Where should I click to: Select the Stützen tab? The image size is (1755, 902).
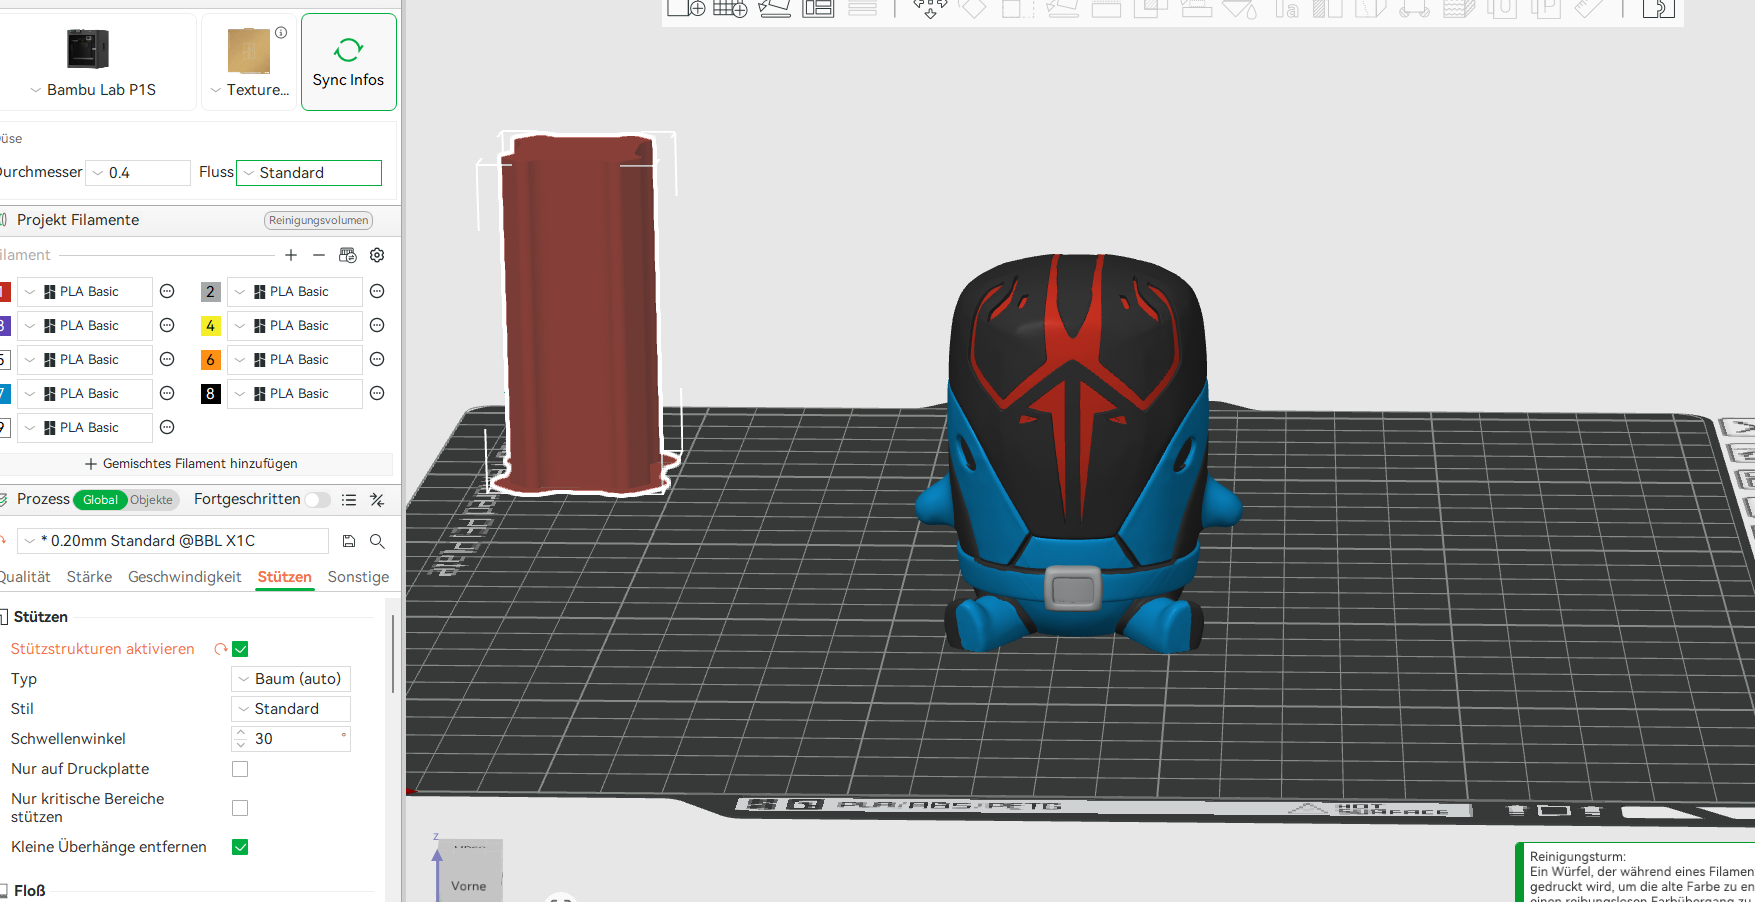click(285, 577)
